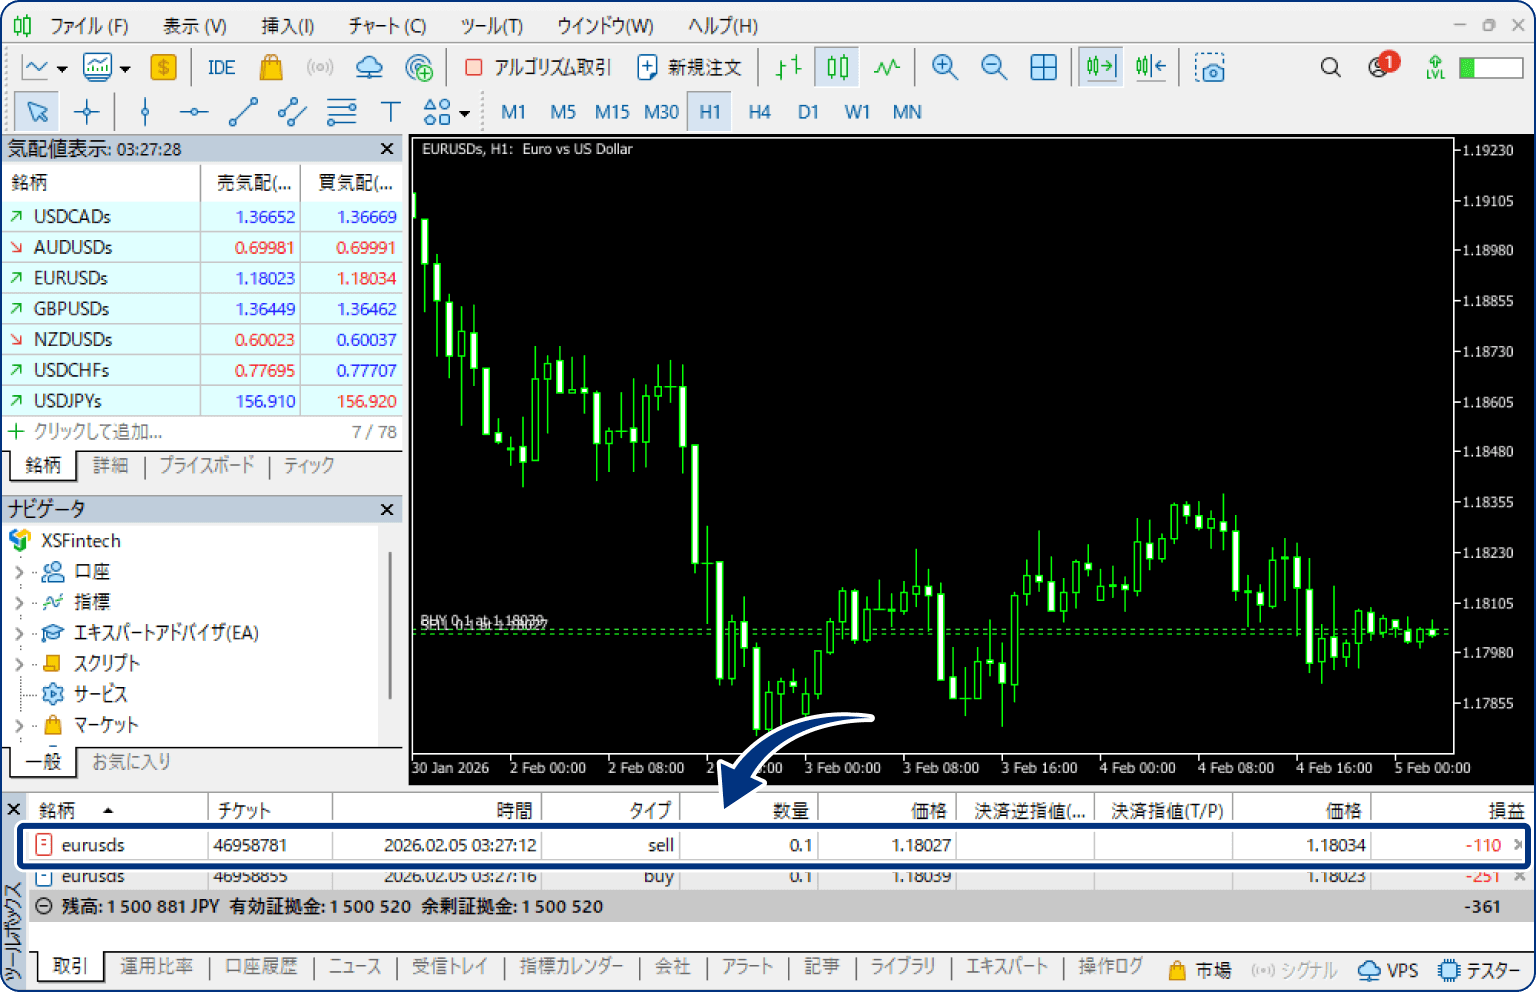Expand the 口座 tree node

pyautogui.click(x=19, y=572)
